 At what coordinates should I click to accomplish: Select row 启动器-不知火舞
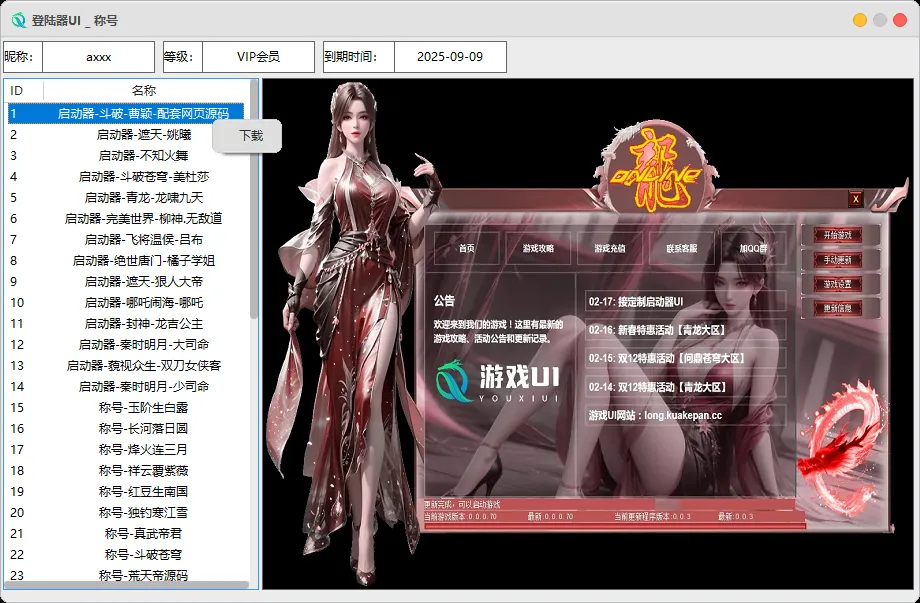point(126,155)
